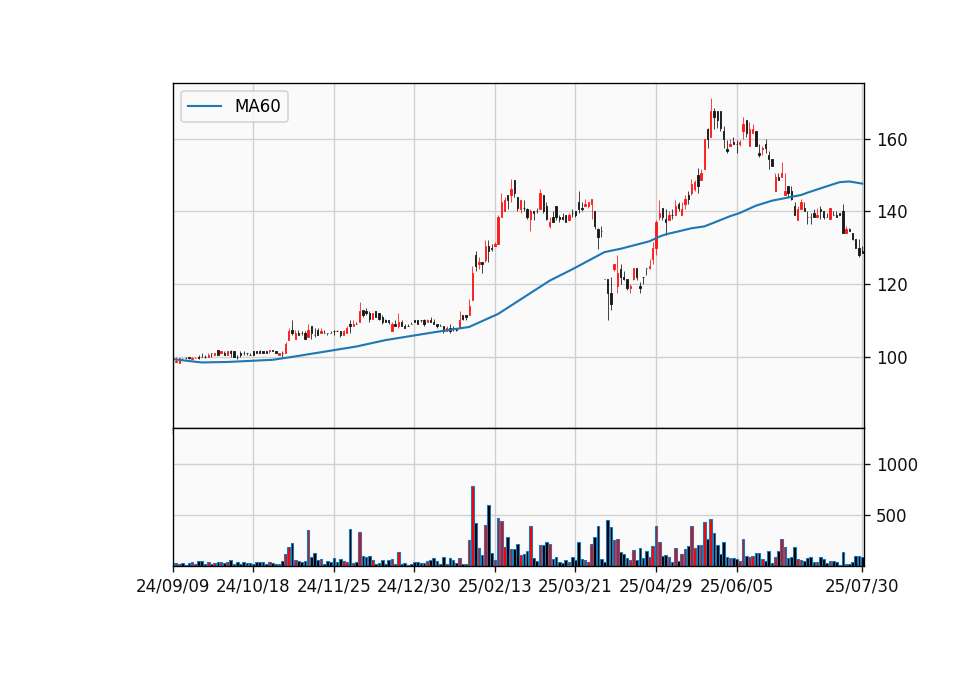Click the tallest volume bar near 25/02/13

tap(473, 526)
